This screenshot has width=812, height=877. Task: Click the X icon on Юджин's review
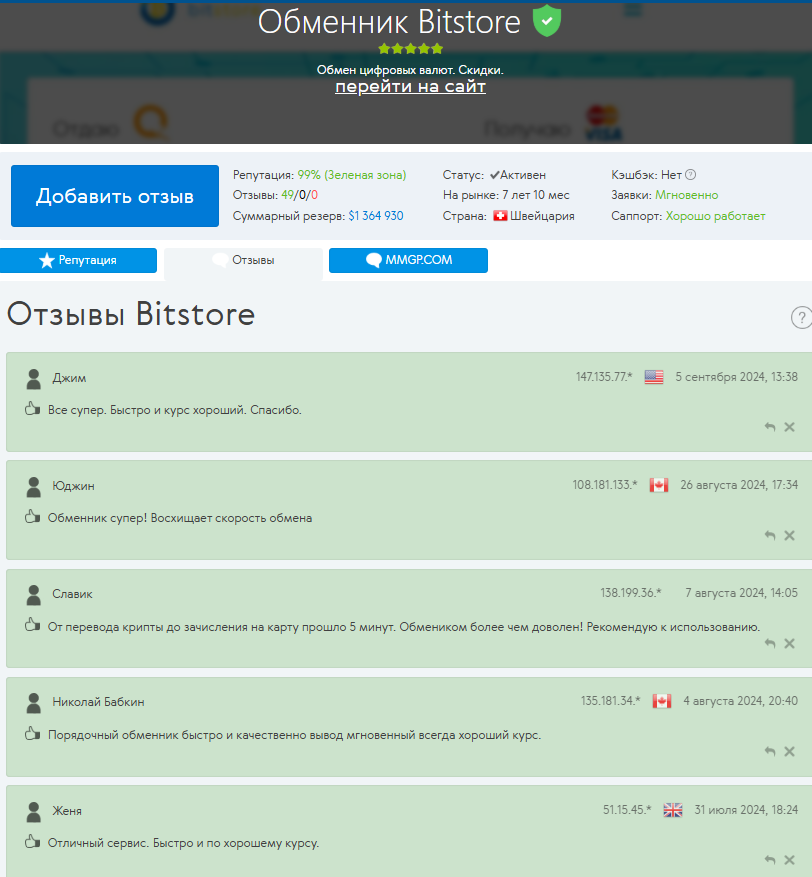point(789,535)
